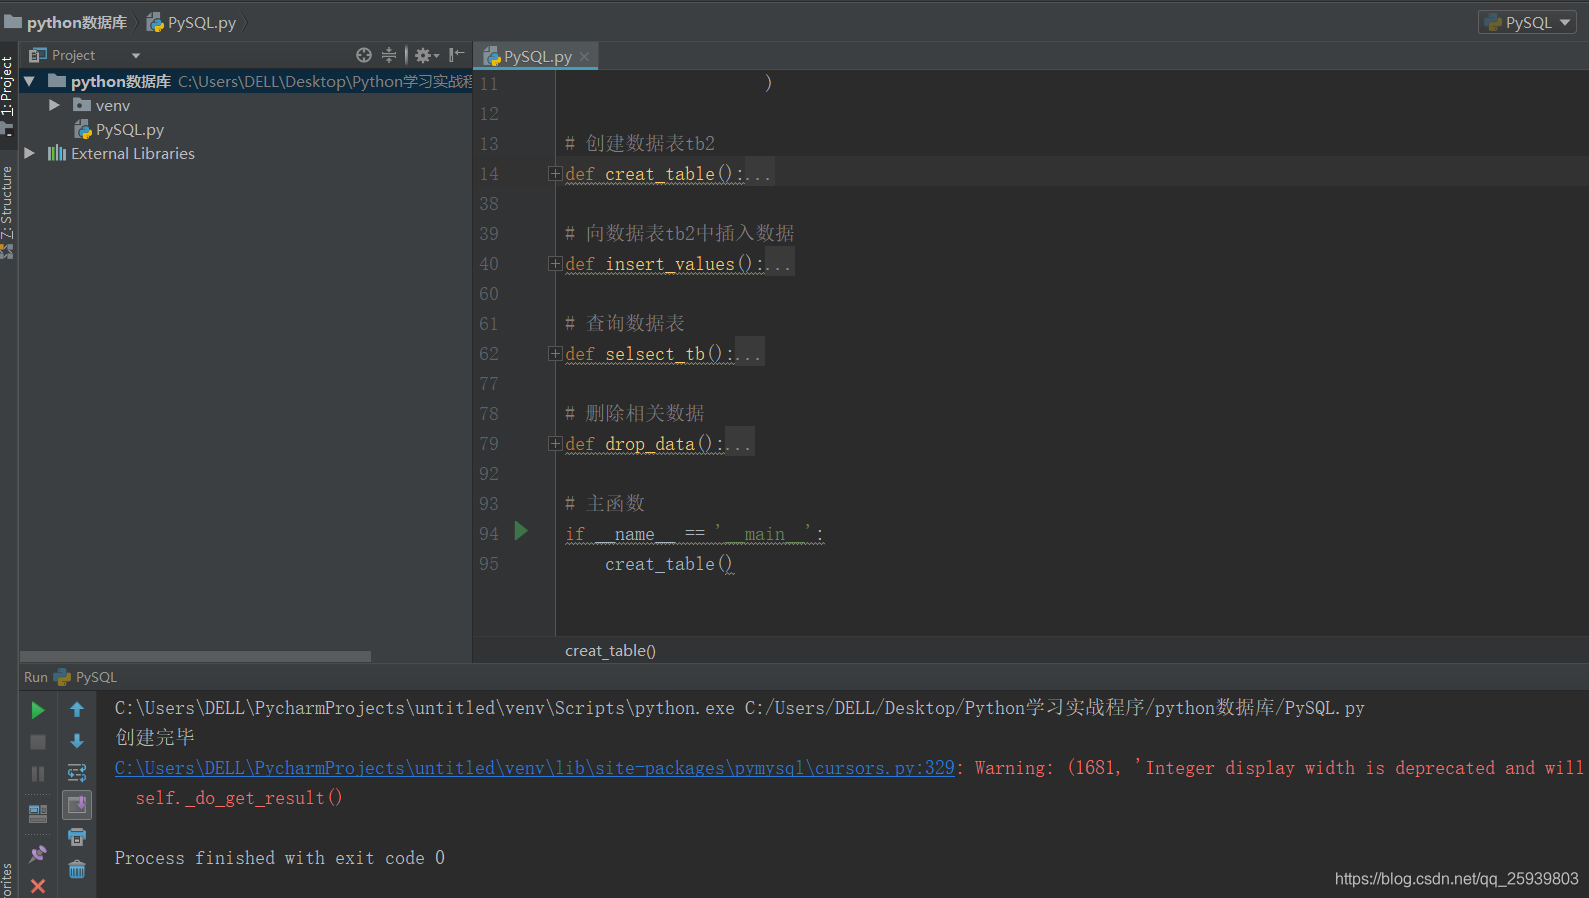The height and width of the screenshot is (898, 1589).
Task: Click the python数据库 folder icon in tree
Action: pyautogui.click(x=57, y=81)
